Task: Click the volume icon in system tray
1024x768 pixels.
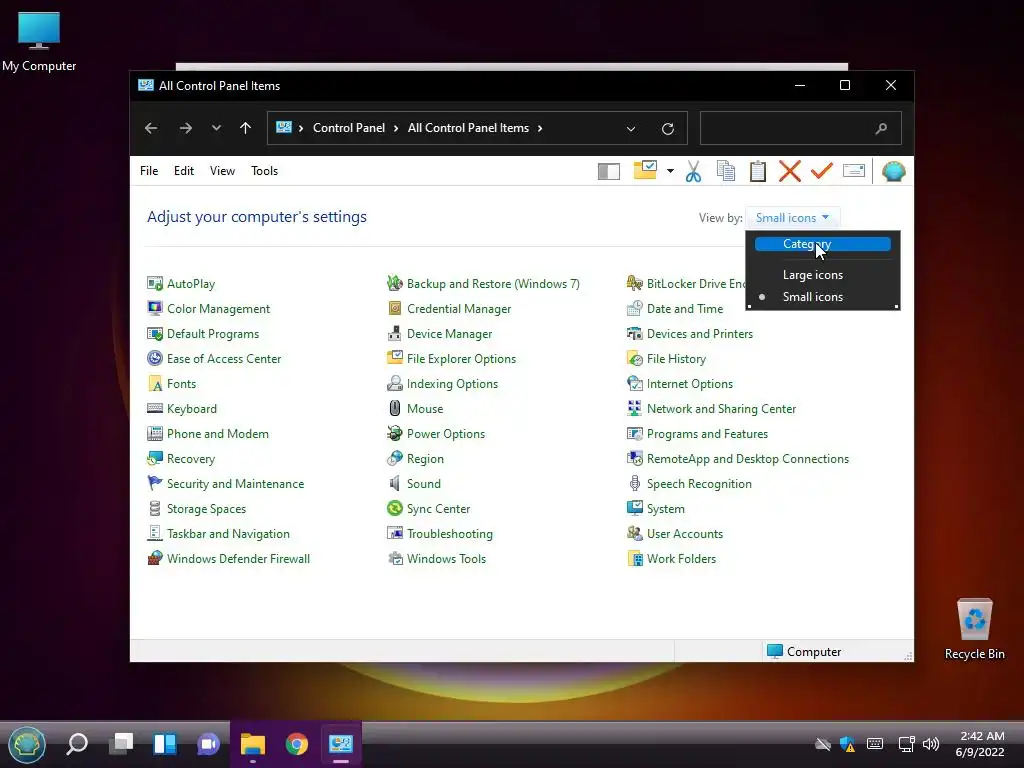Action: click(x=931, y=743)
